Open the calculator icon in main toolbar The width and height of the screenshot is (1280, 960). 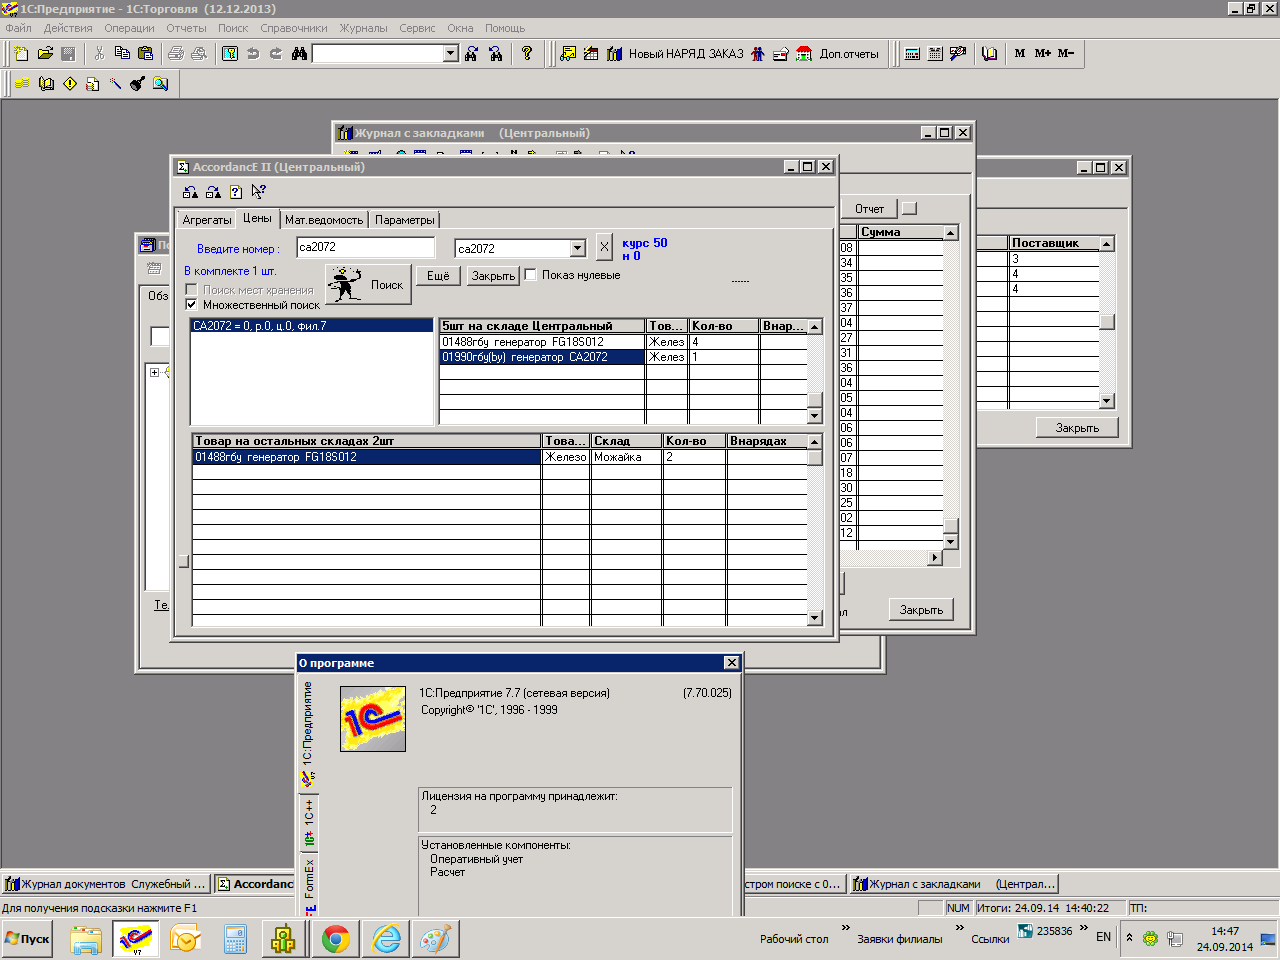click(x=912, y=54)
